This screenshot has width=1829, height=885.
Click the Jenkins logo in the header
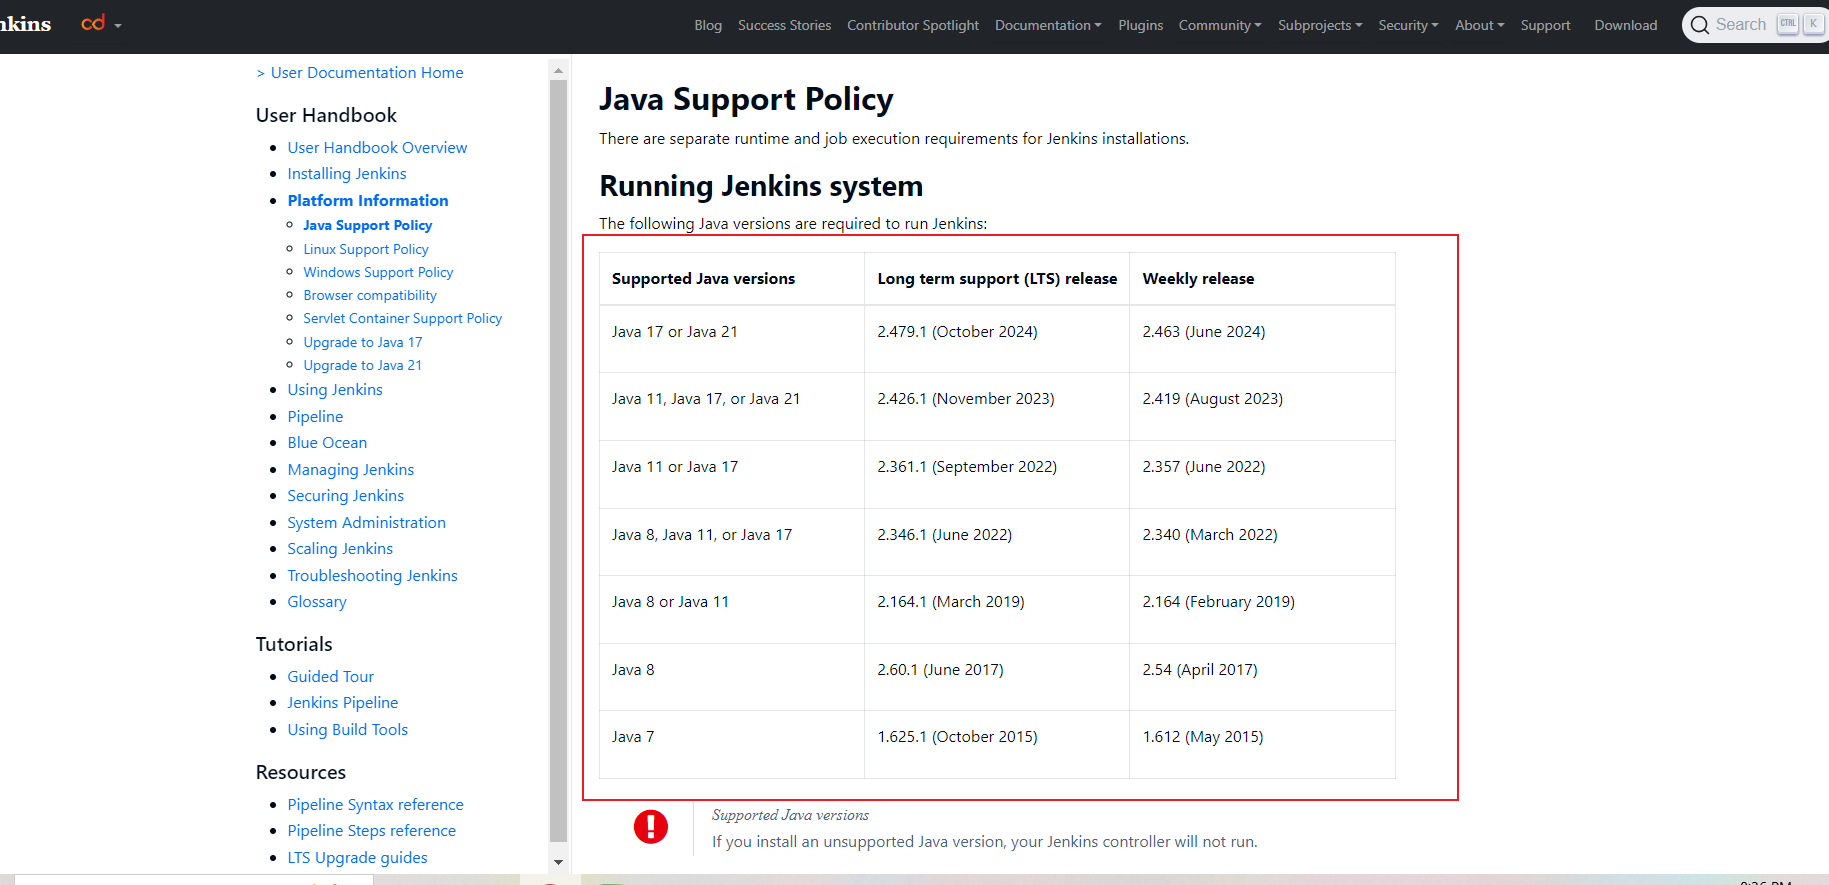pos(25,24)
